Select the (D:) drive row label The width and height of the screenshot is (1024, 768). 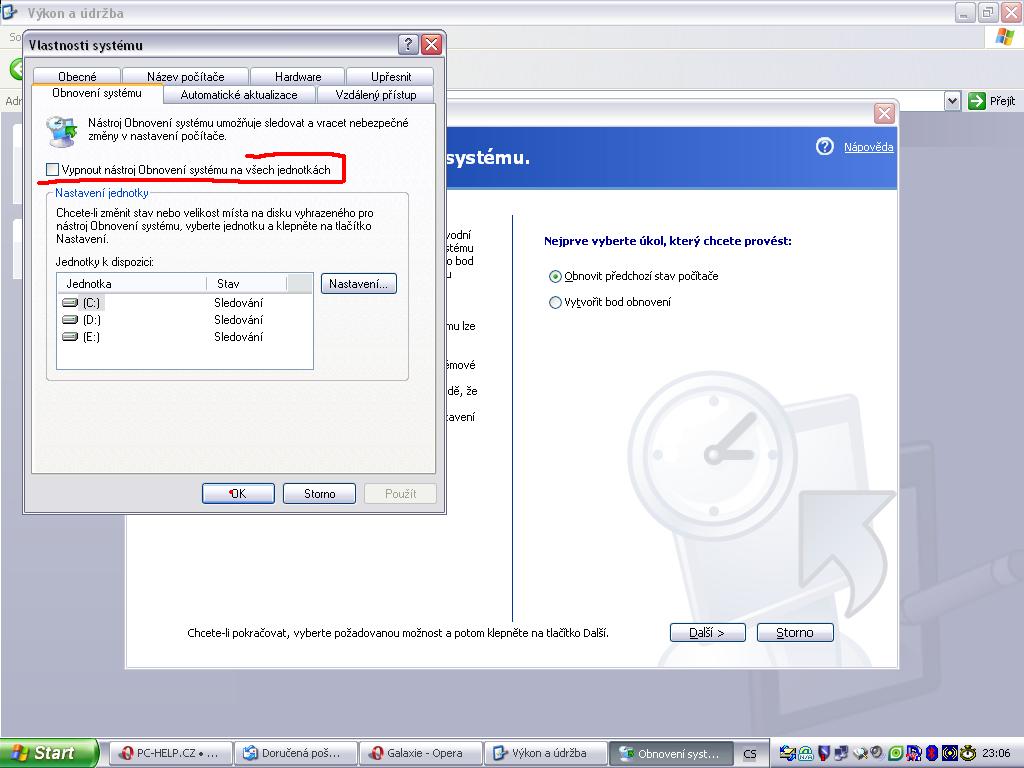coord(91,320)
